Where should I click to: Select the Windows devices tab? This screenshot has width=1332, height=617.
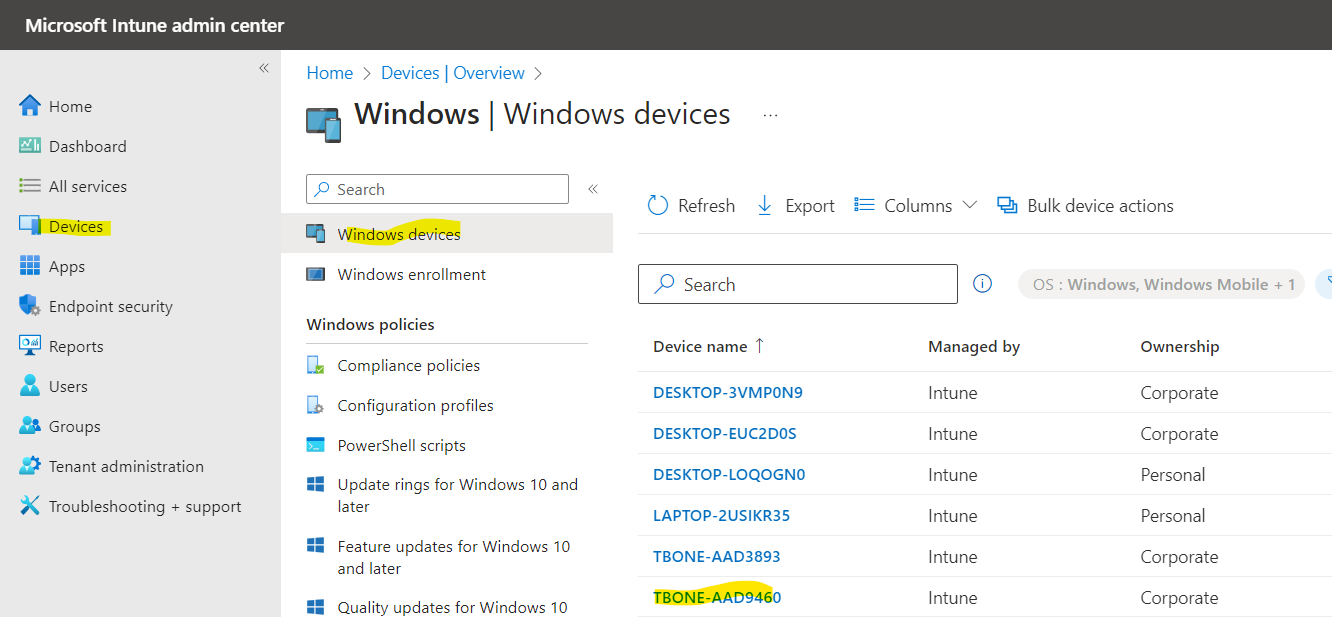pos(399,233)
